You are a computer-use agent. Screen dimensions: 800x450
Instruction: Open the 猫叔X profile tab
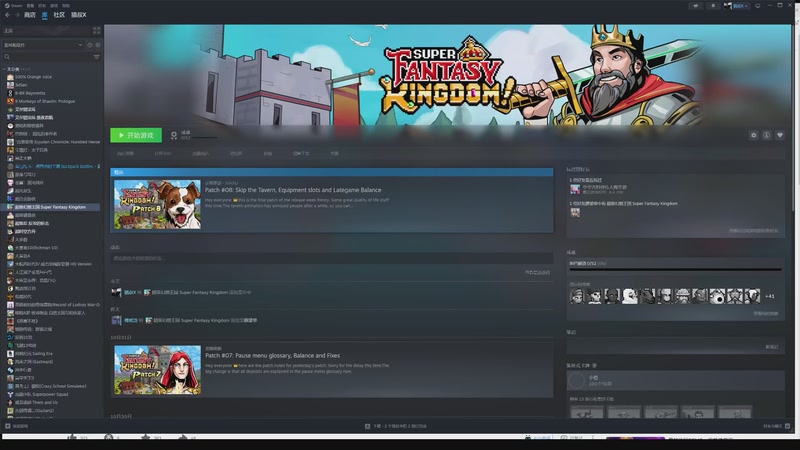[79, 15]
